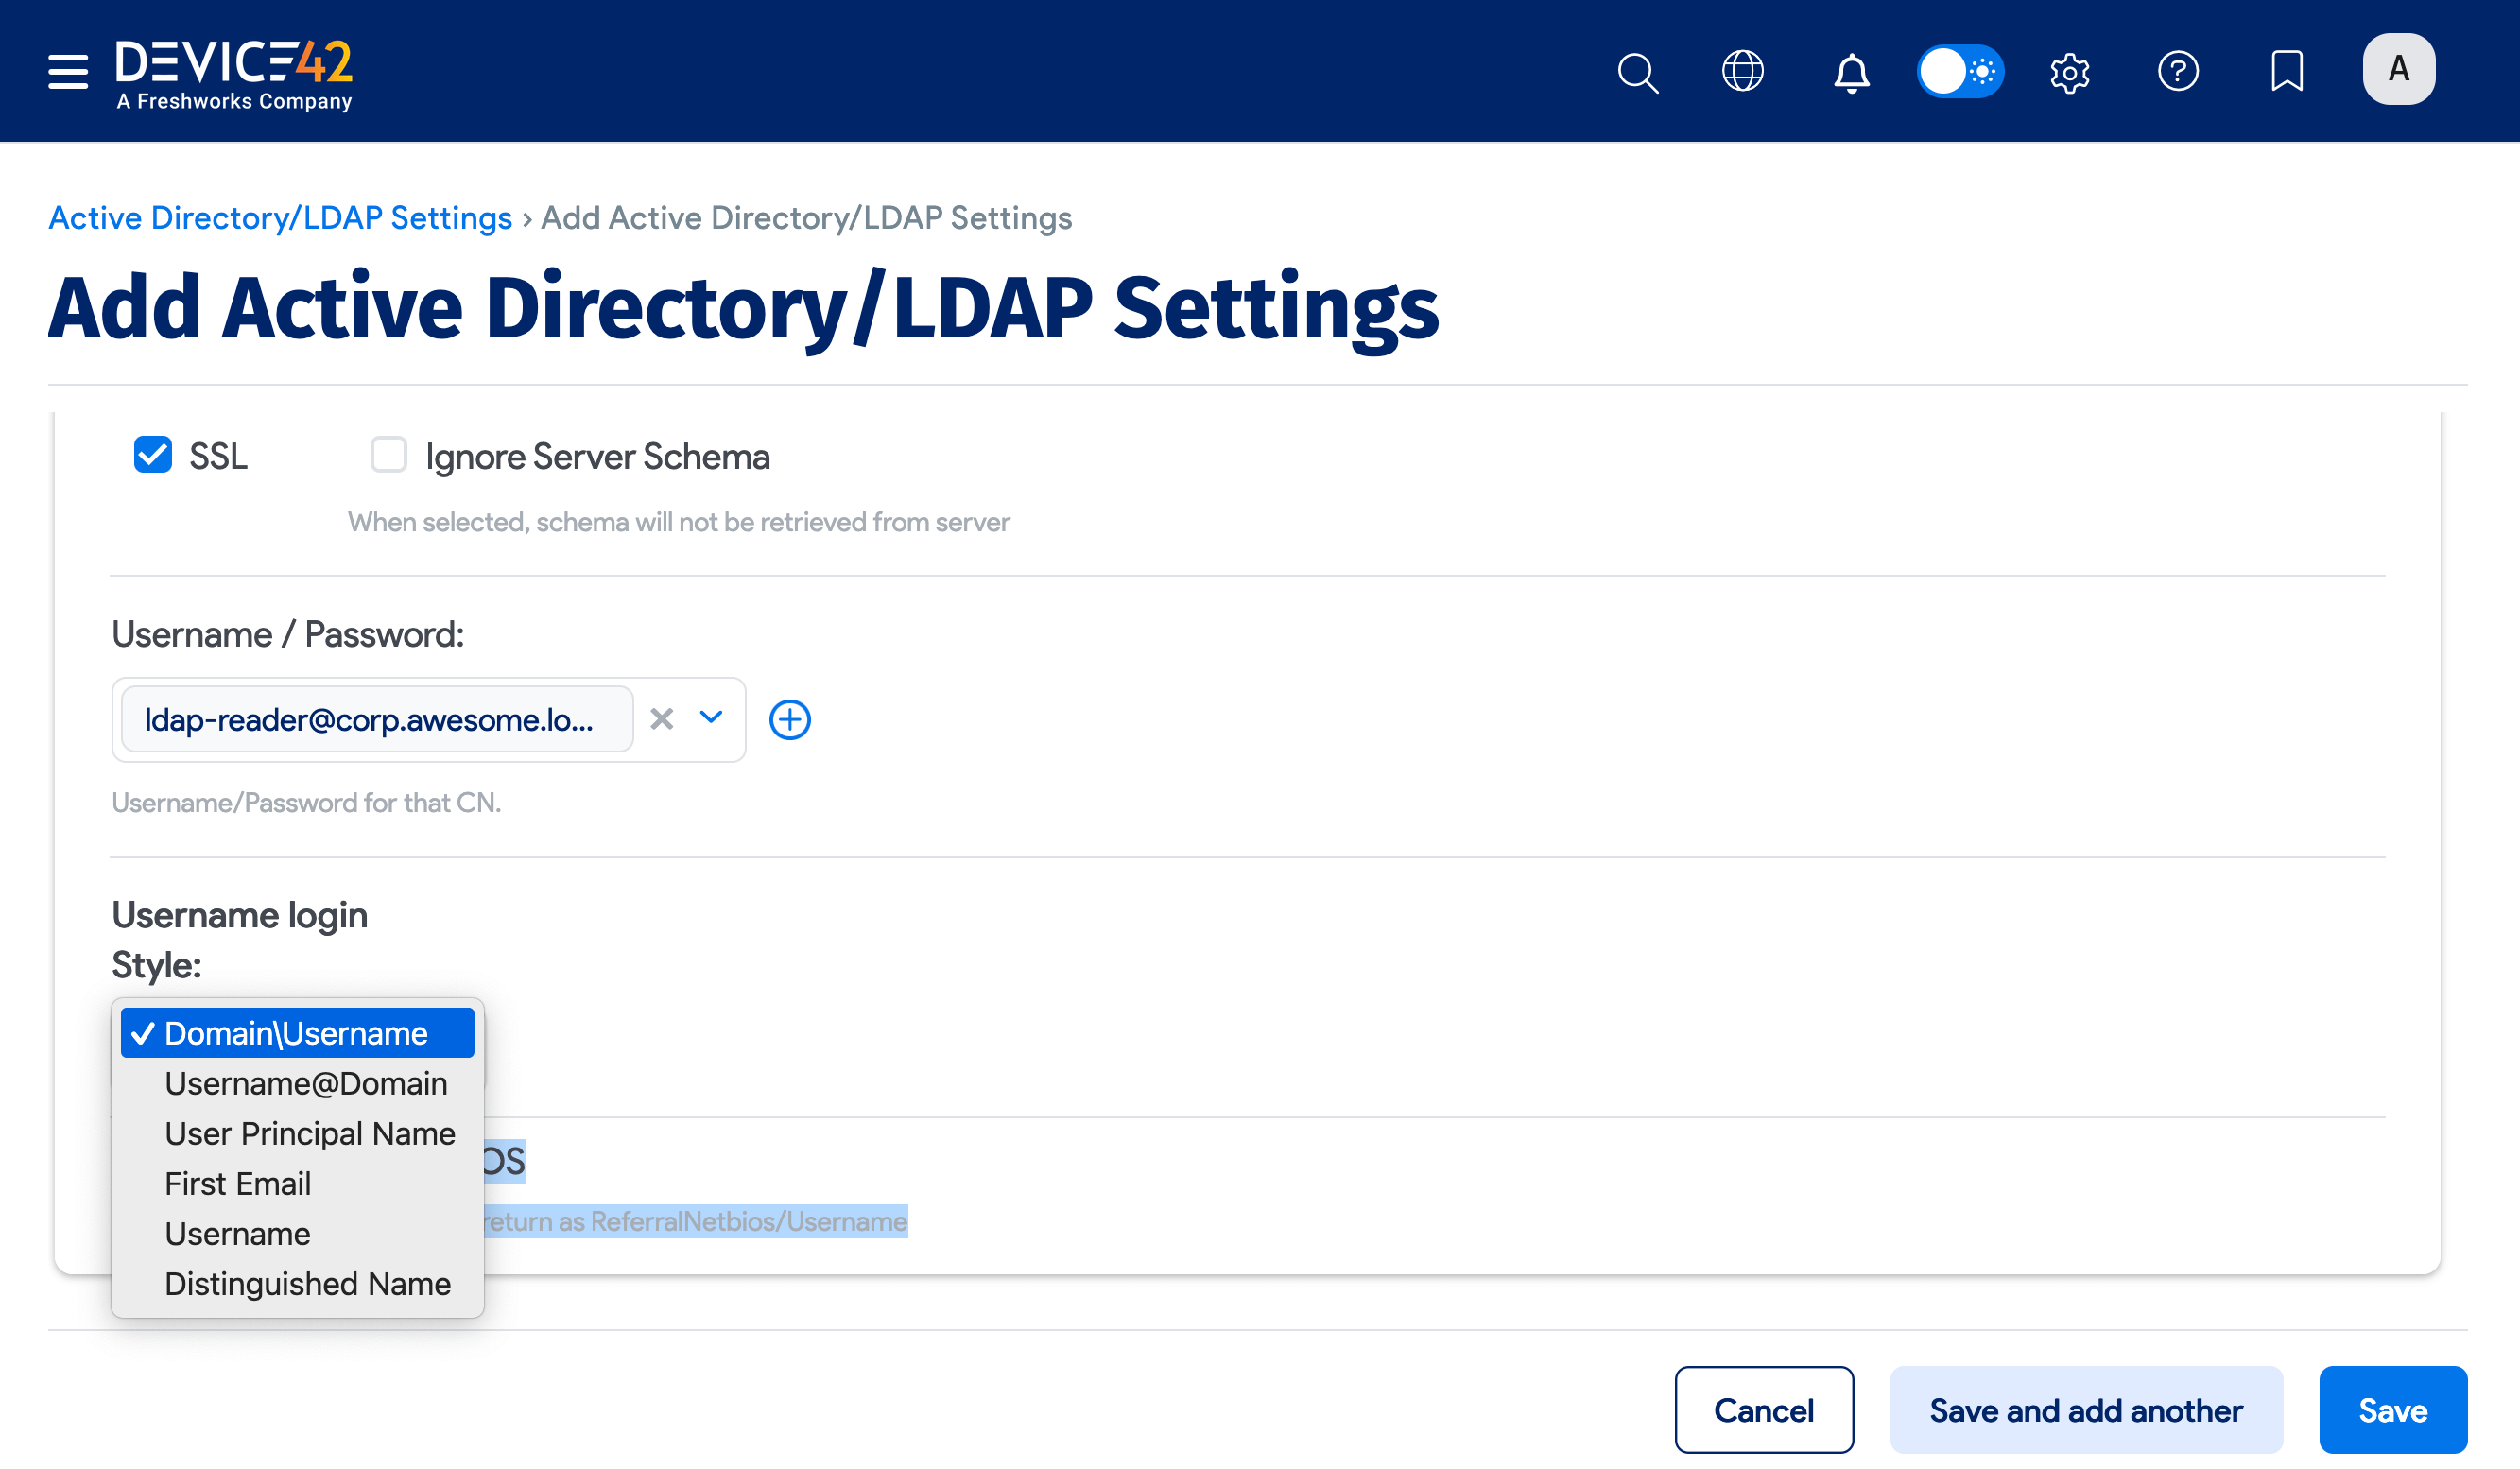Switch the light/dark theme toggle

coord(1961,71)
